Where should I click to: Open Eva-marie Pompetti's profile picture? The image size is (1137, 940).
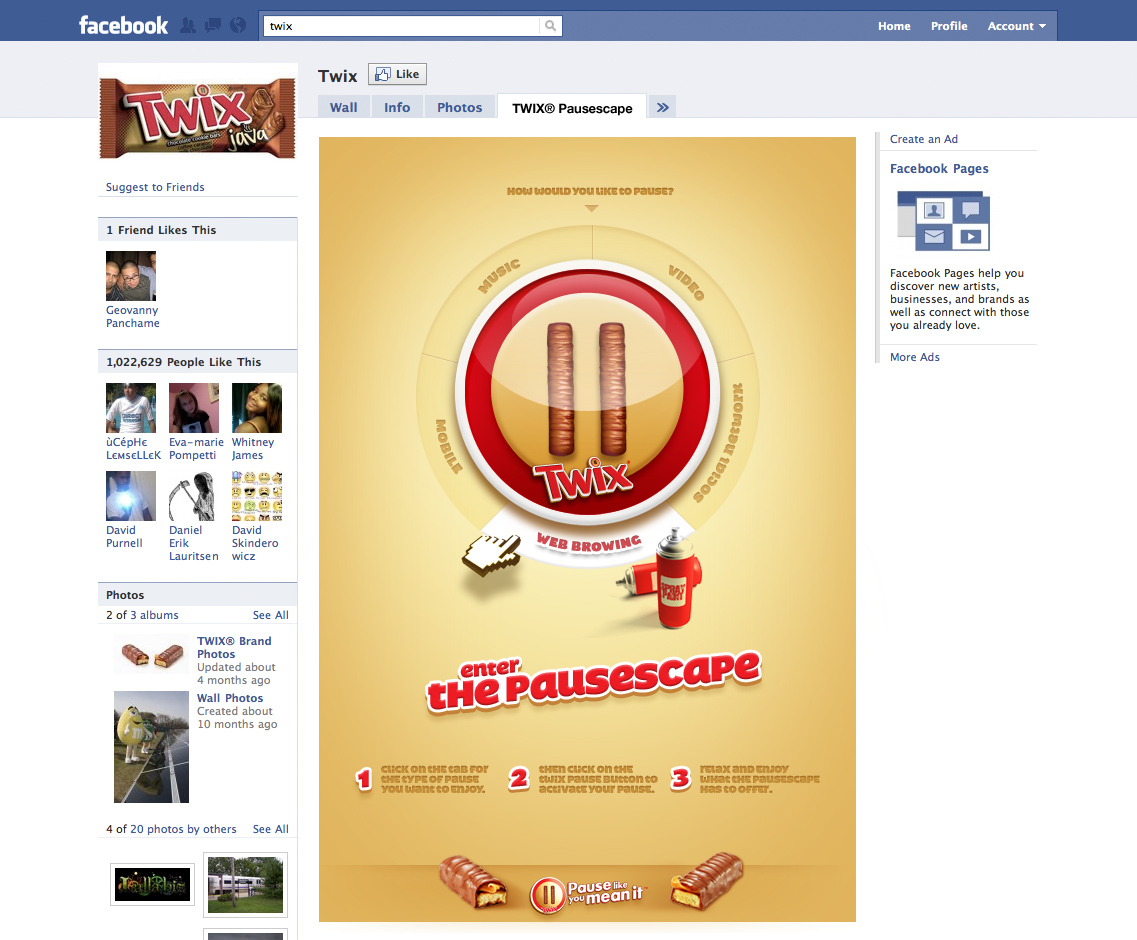tap(194, 408)
